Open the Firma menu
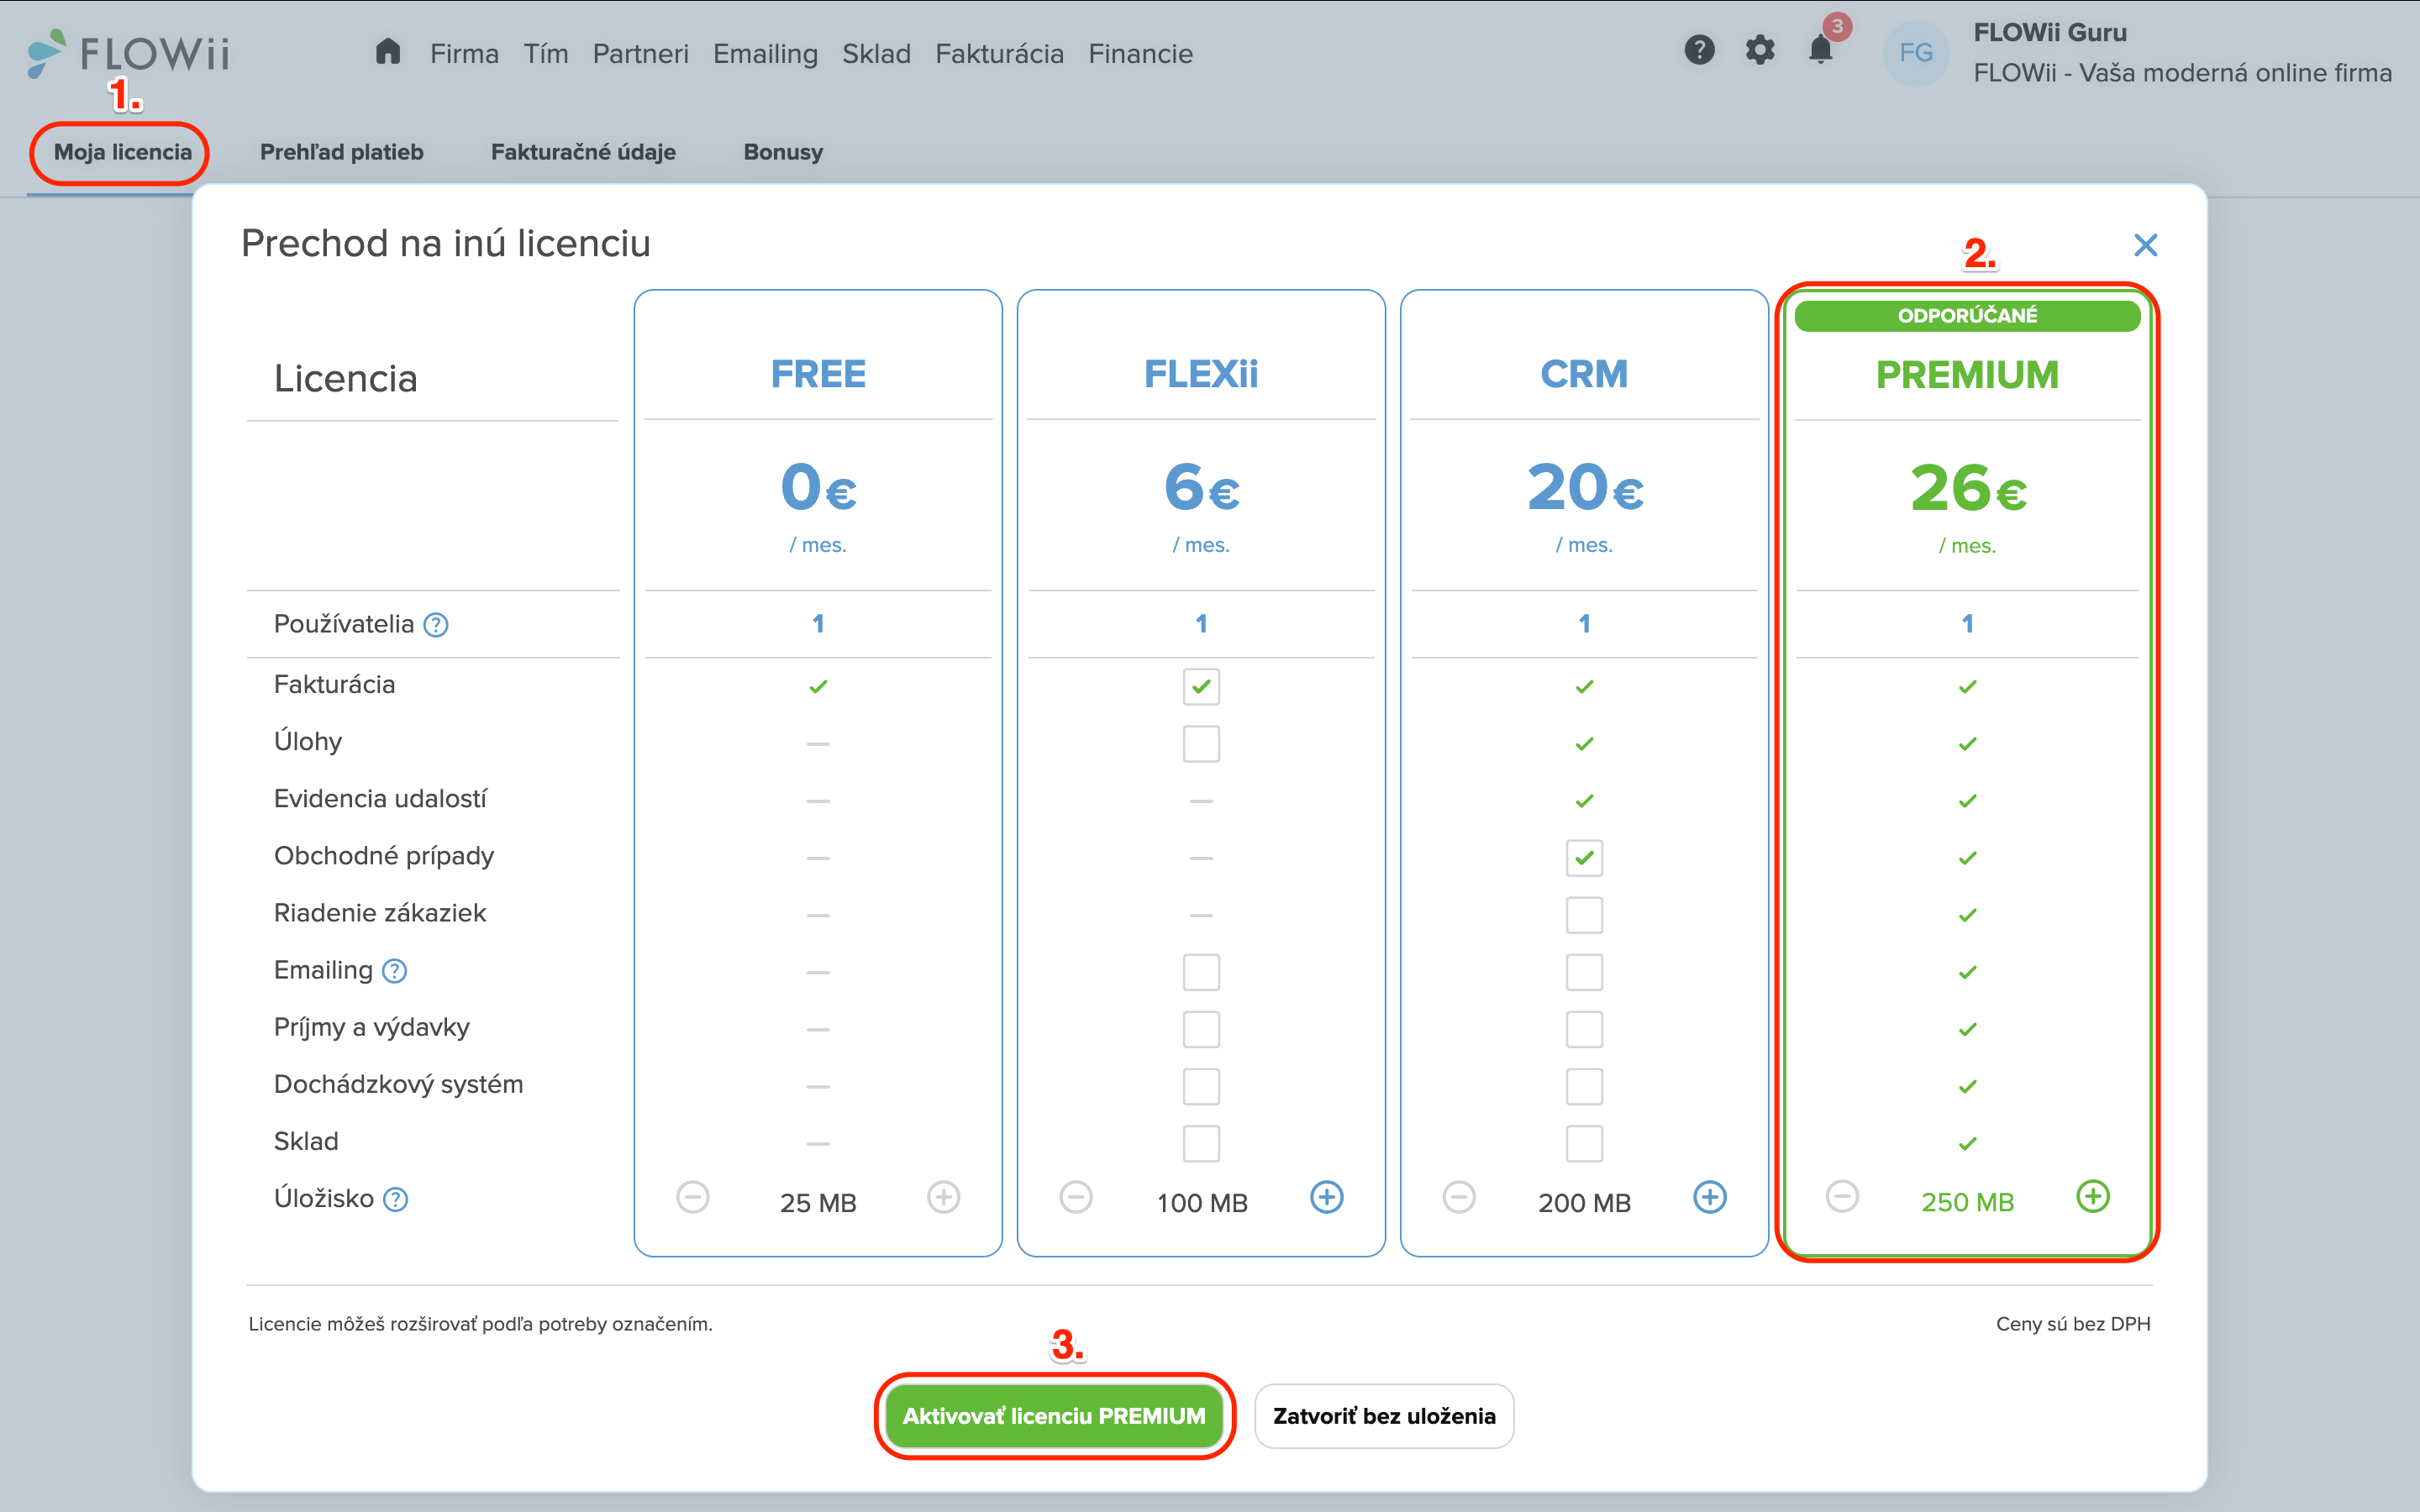This screenshot has width=2420, height=1512. point(464,54)
